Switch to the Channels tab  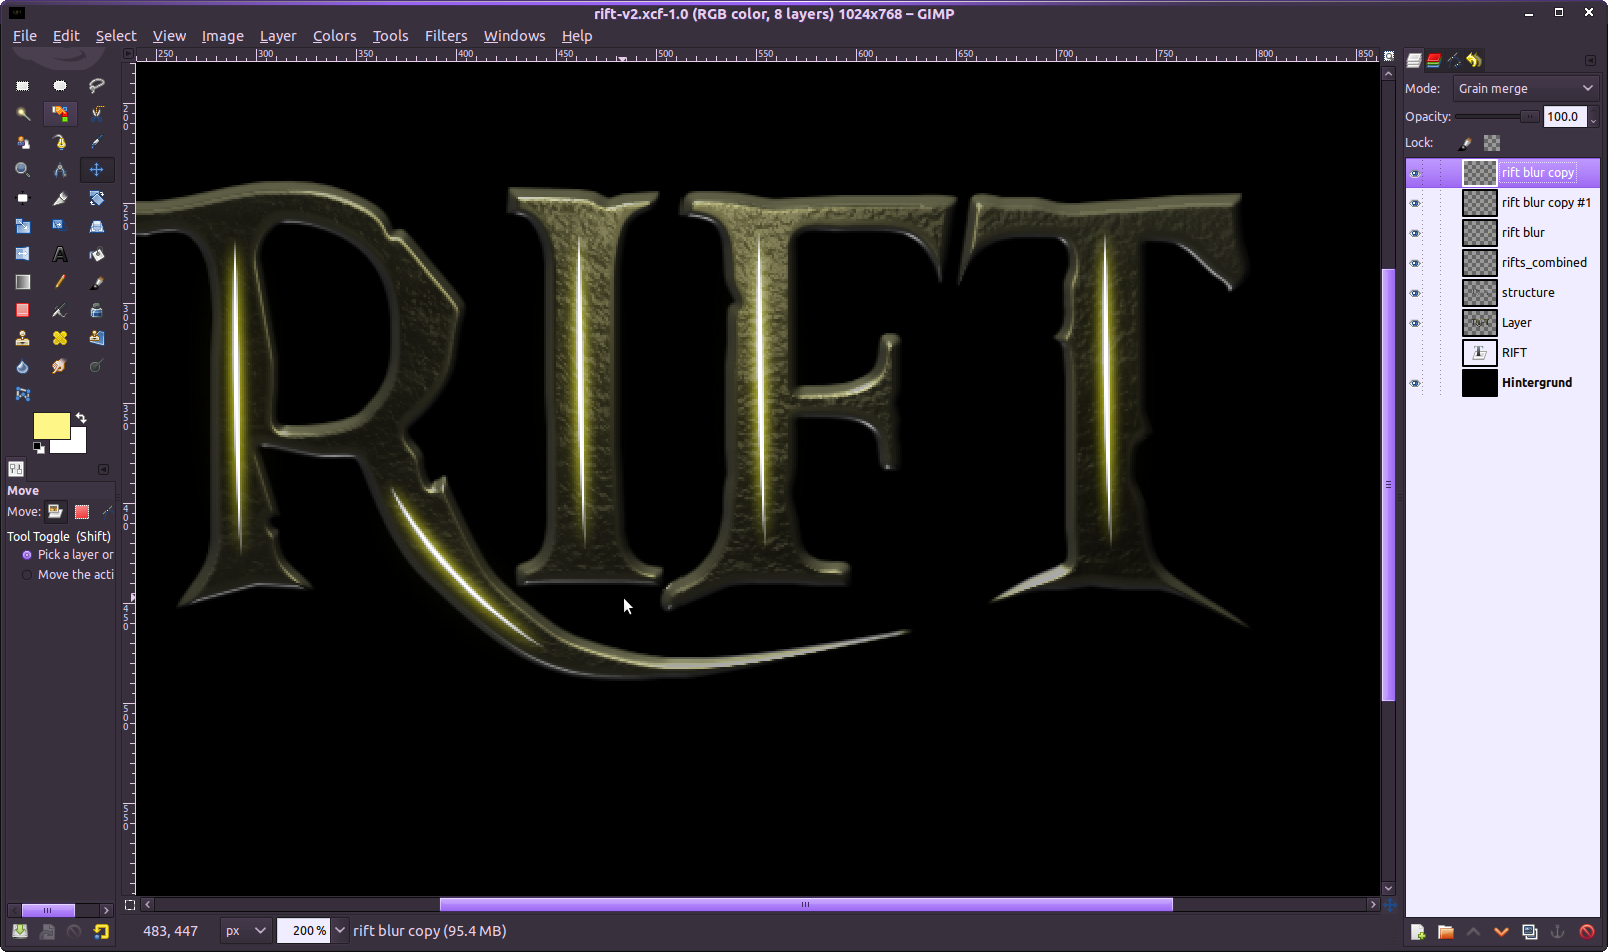pos(1434,60)
